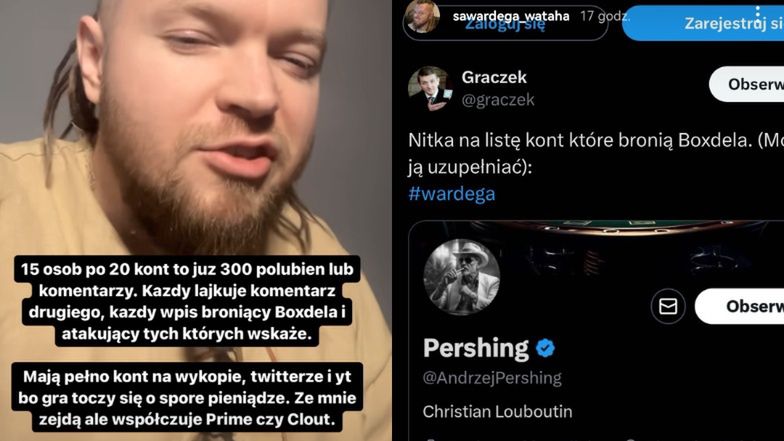
Task: Click the Pershing profile name
Action: pyautogui.click(x=476, y=348)
